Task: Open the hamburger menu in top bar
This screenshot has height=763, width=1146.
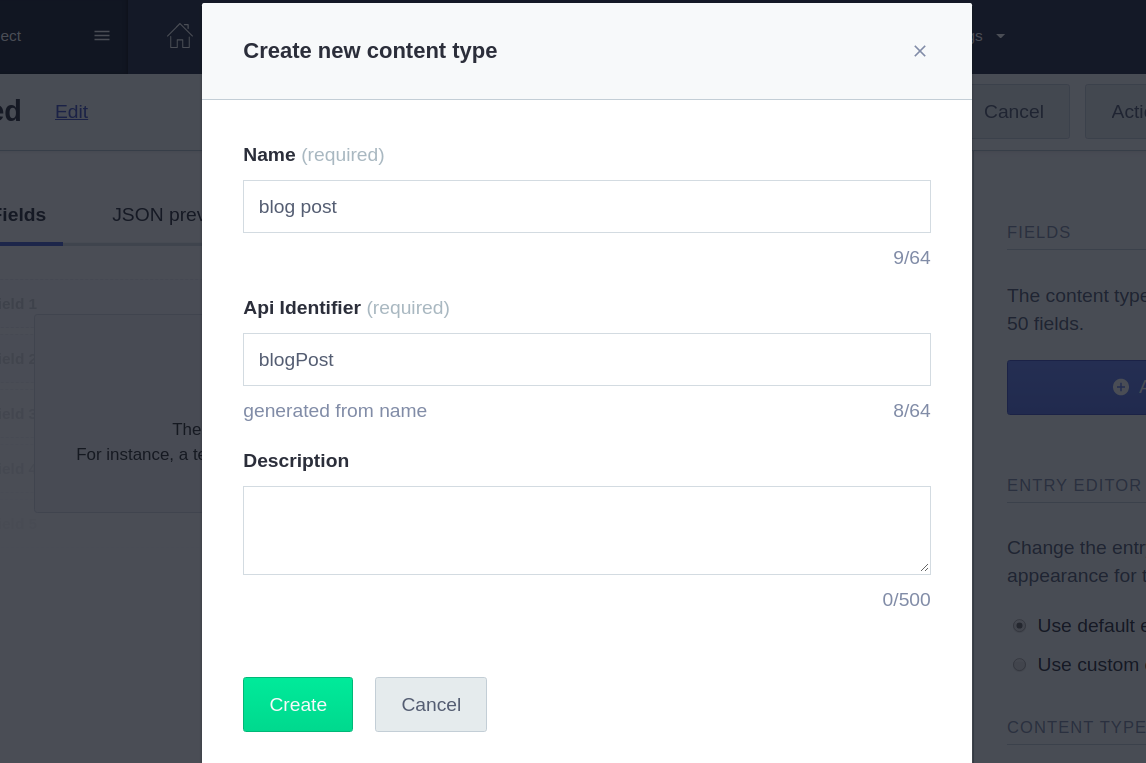Action: point(102,36)
